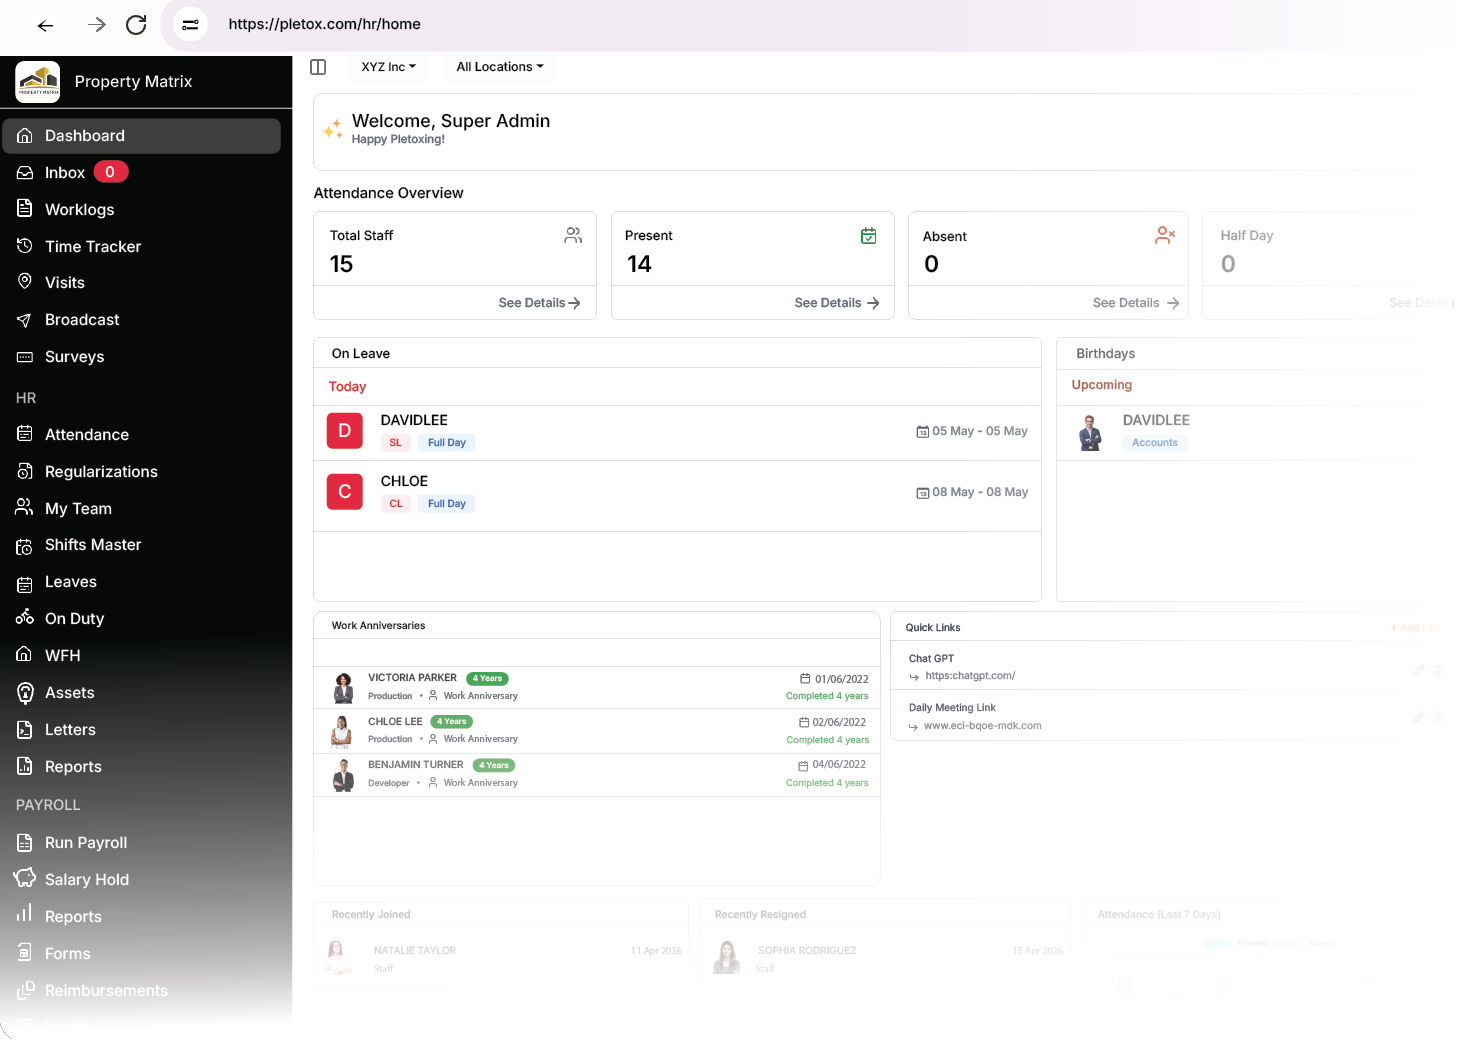Click the Property Matrix logo
The height and width of the screenshot is (1042, 1459).
coord(38,82)
